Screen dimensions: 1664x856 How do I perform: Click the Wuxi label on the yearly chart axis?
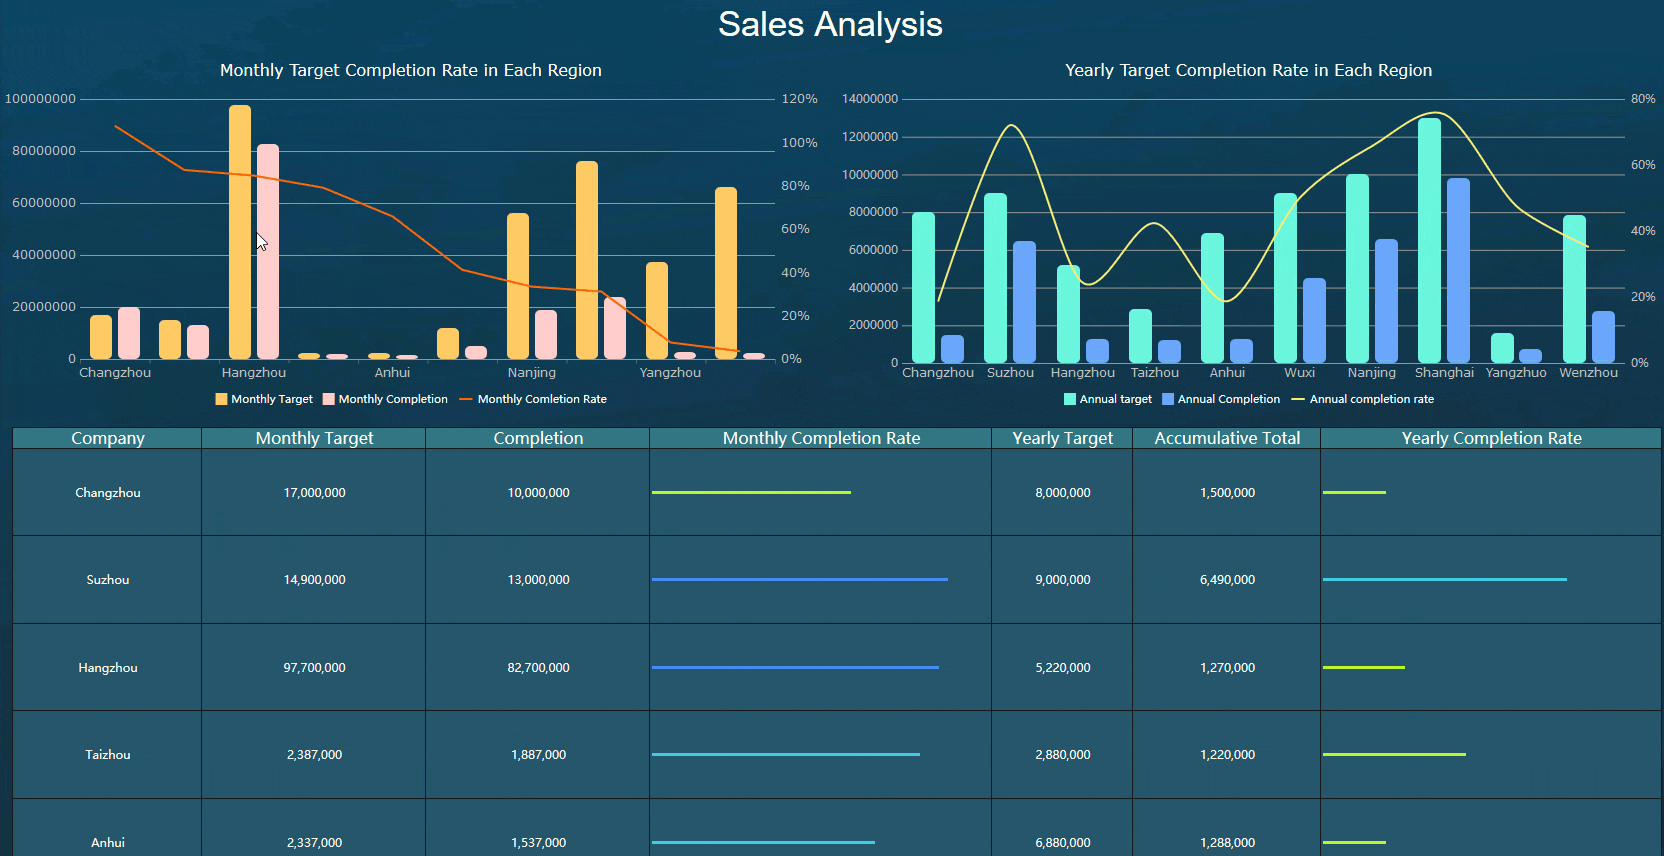point(1299,373)
